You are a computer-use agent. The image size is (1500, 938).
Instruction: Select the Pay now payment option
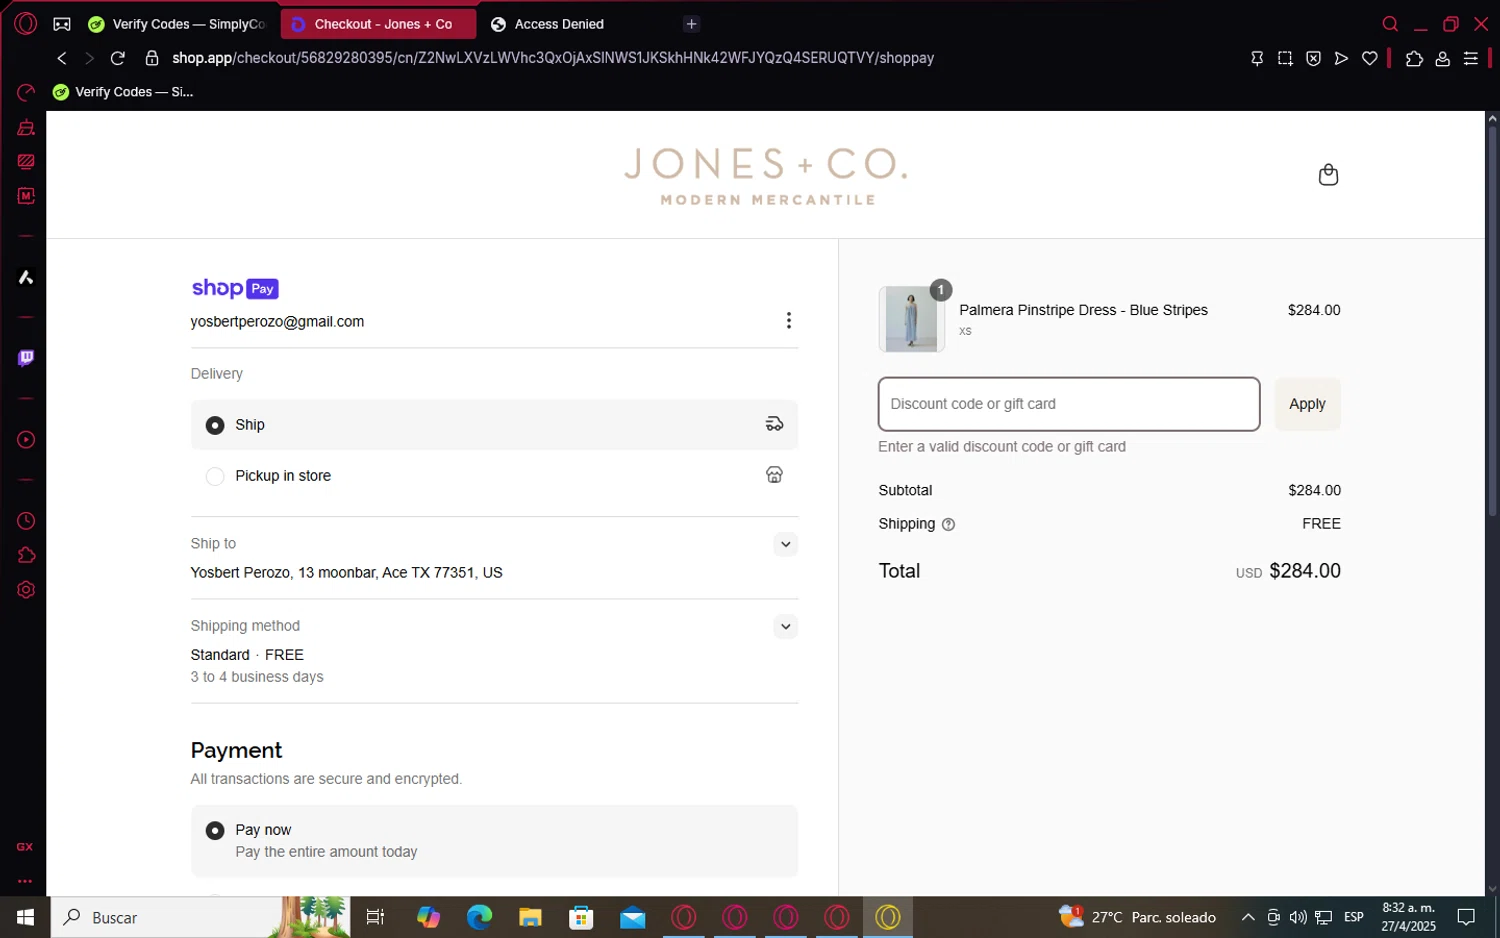pos(494,841)
